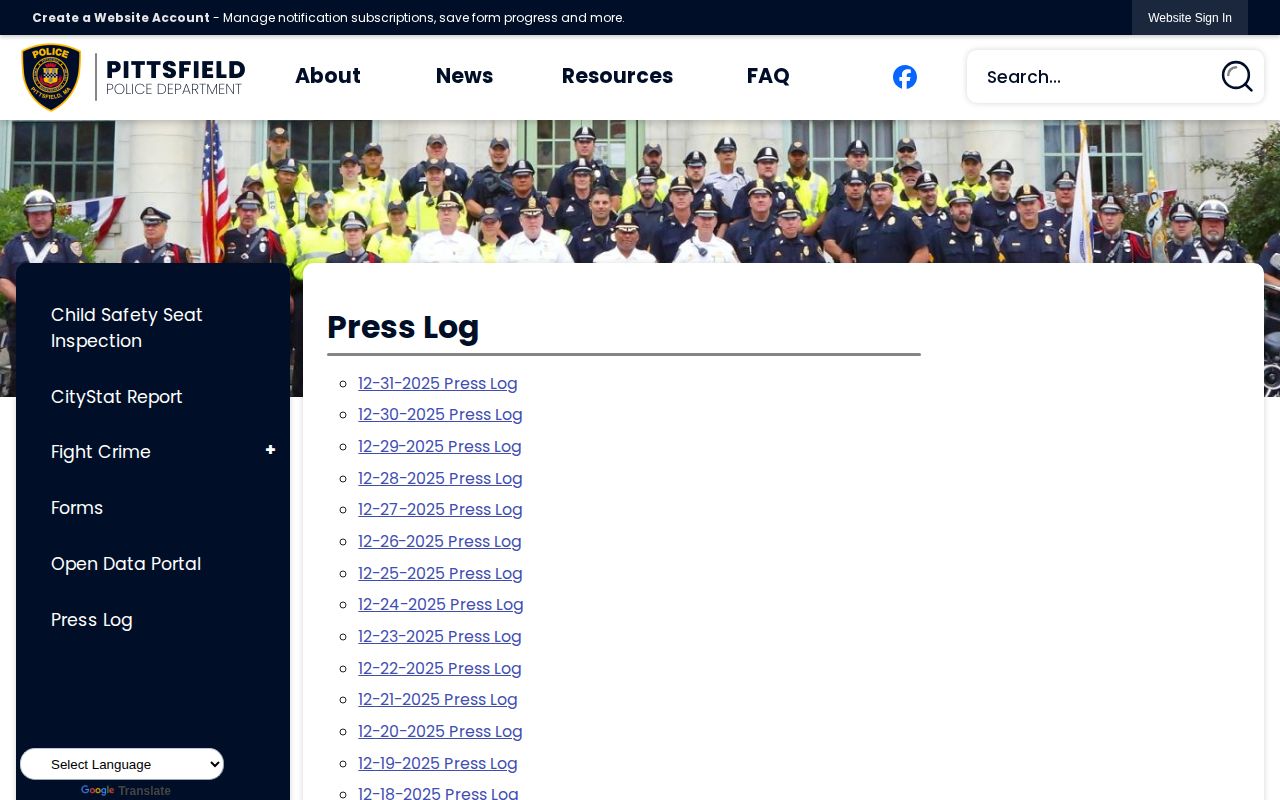
Task: Open the Pittsfield Police Facebook page icon
Action: [x=905, y=77]
